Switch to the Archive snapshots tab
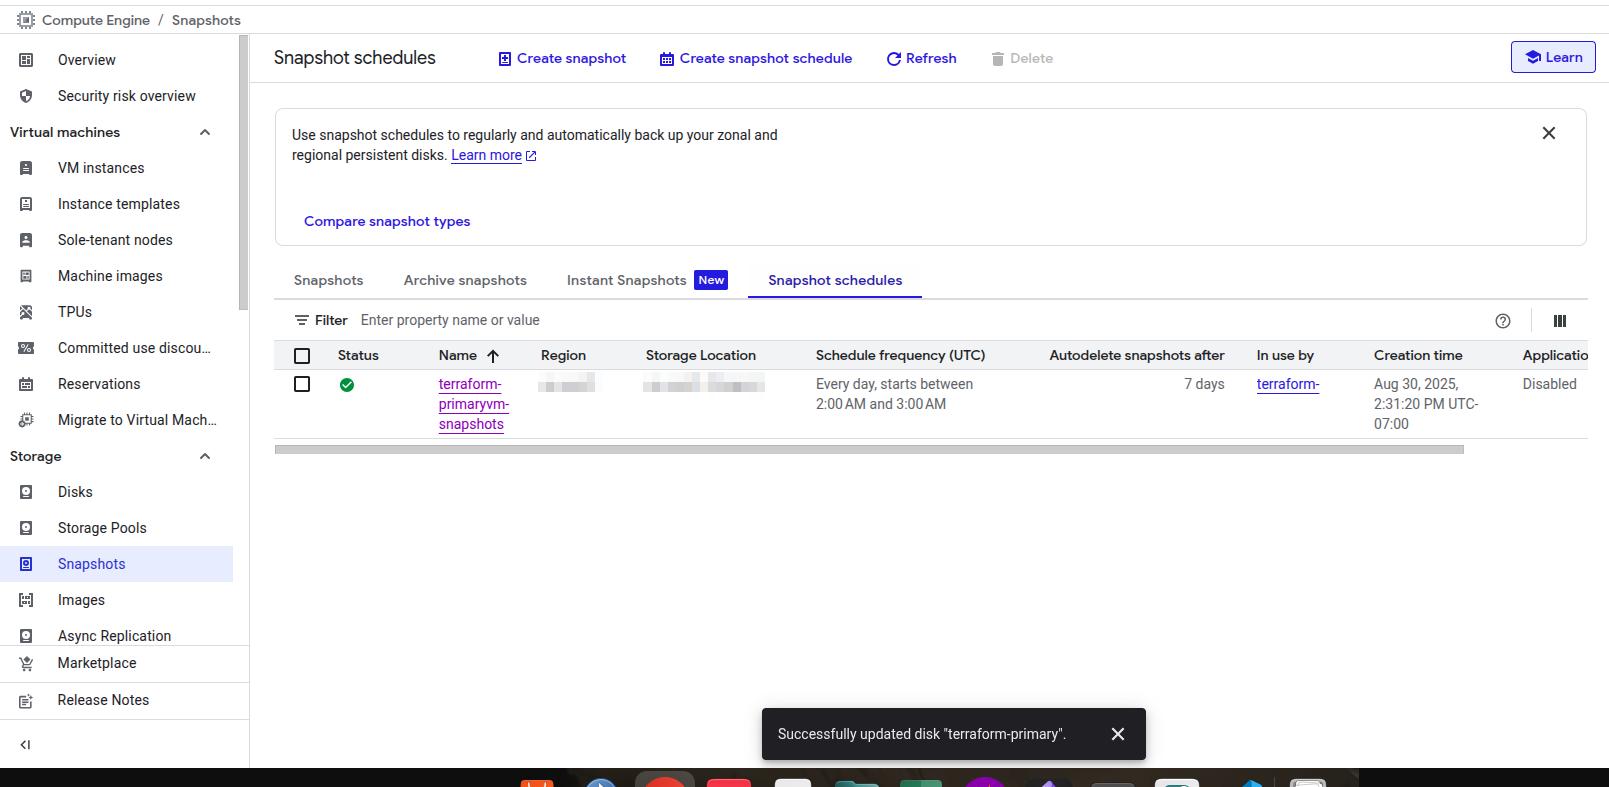Image resolution: width=1609 pixels, height=787 pixels. pyautogui.click(x=465, y=280)
